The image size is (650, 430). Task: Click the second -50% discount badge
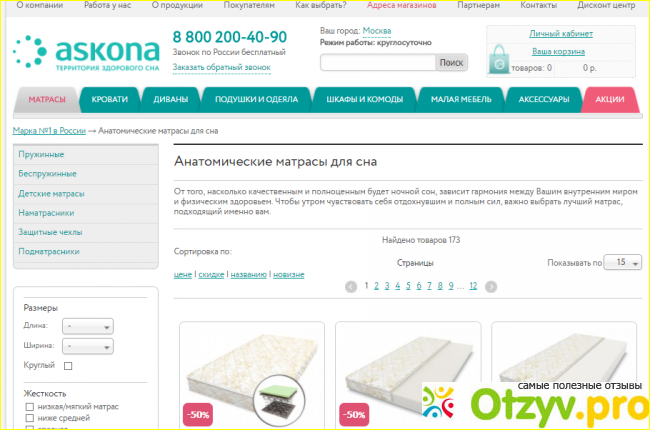[x=354, y=414]
